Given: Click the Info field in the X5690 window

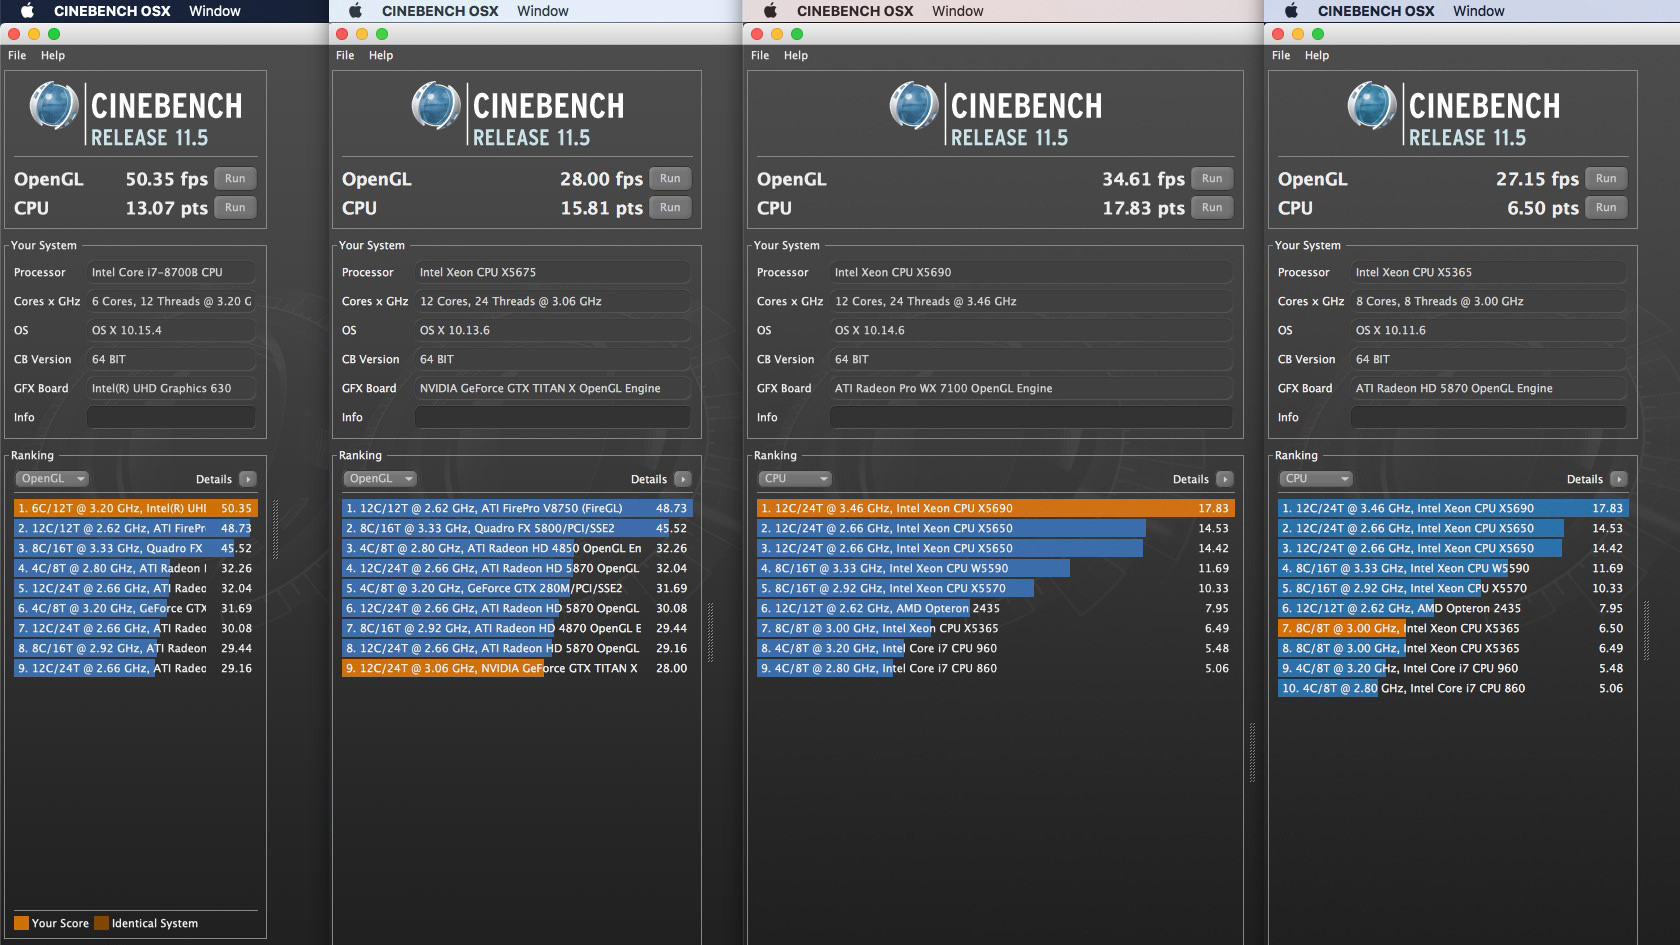Looking at the screenshot, I should pyautogui.click(x=1031, y=418).
